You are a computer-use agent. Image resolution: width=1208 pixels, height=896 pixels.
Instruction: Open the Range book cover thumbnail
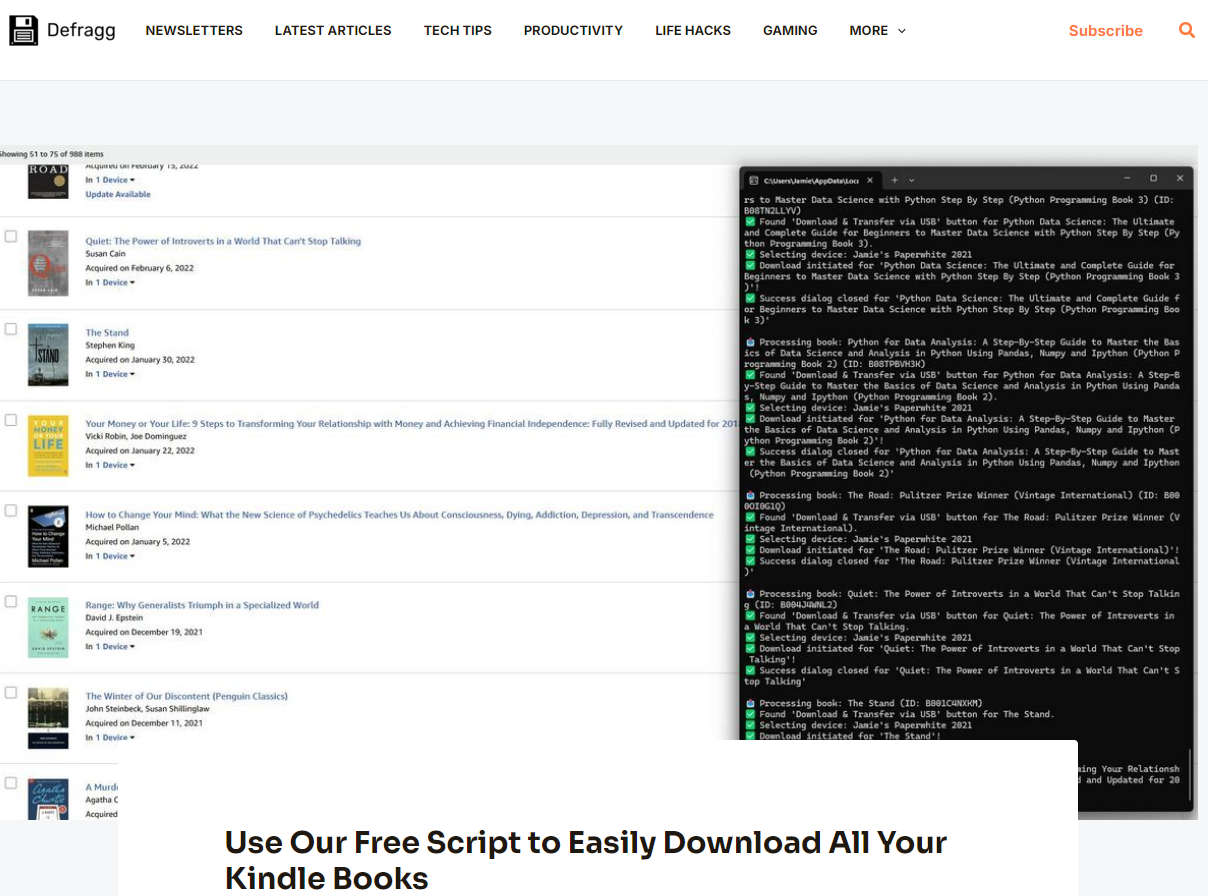coord(48,627)
